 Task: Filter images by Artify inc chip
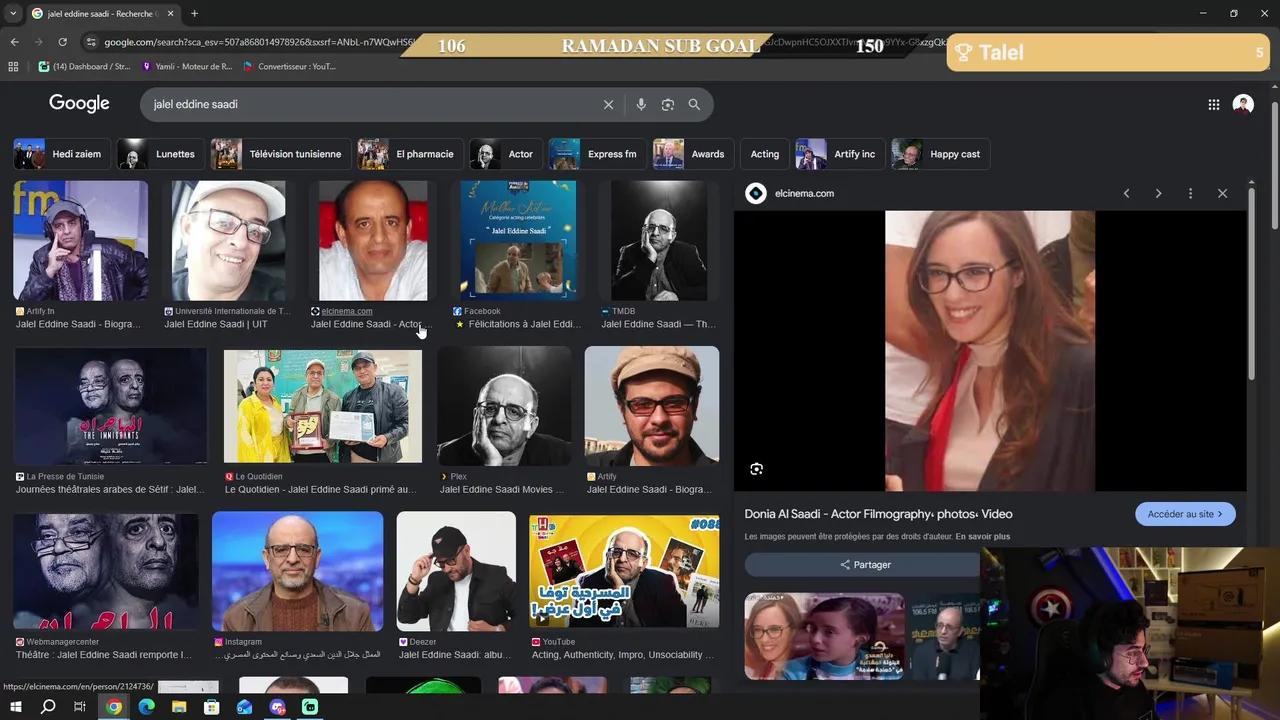(x=839, y=154)
